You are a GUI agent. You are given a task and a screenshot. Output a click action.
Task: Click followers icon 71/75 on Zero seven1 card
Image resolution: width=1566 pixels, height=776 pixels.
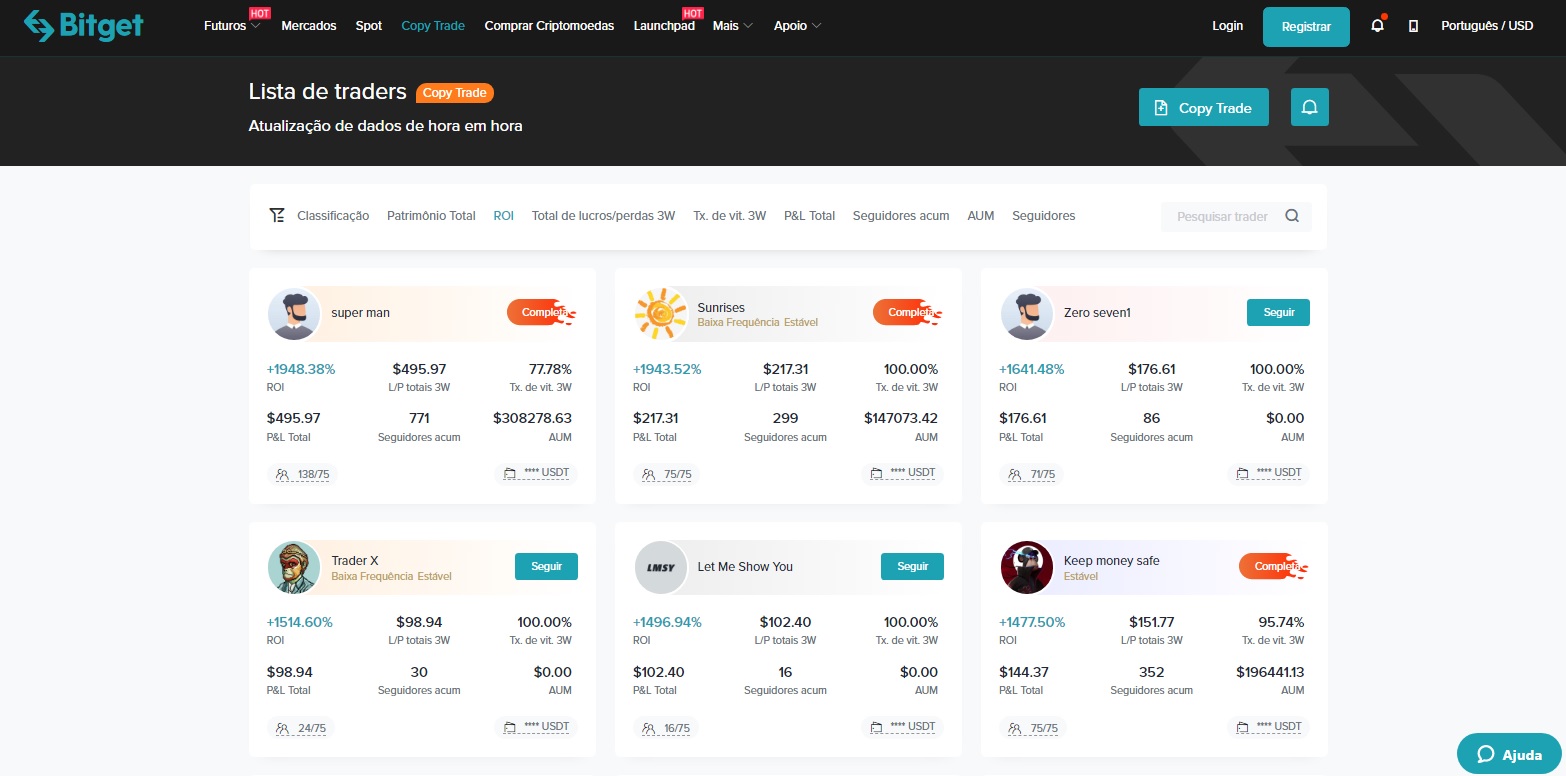point(1015,474)
